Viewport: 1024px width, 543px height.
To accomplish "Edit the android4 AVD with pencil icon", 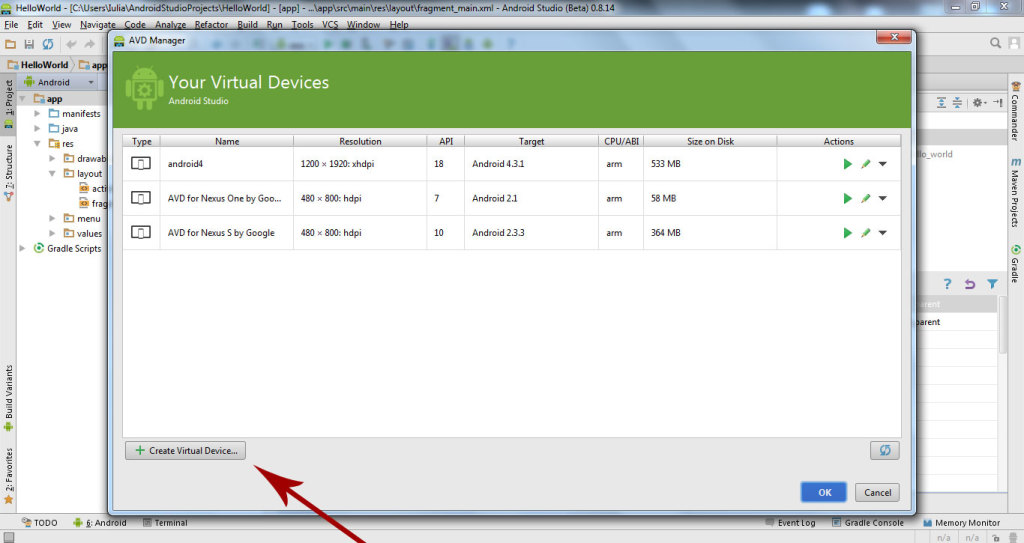I will 865,164.
